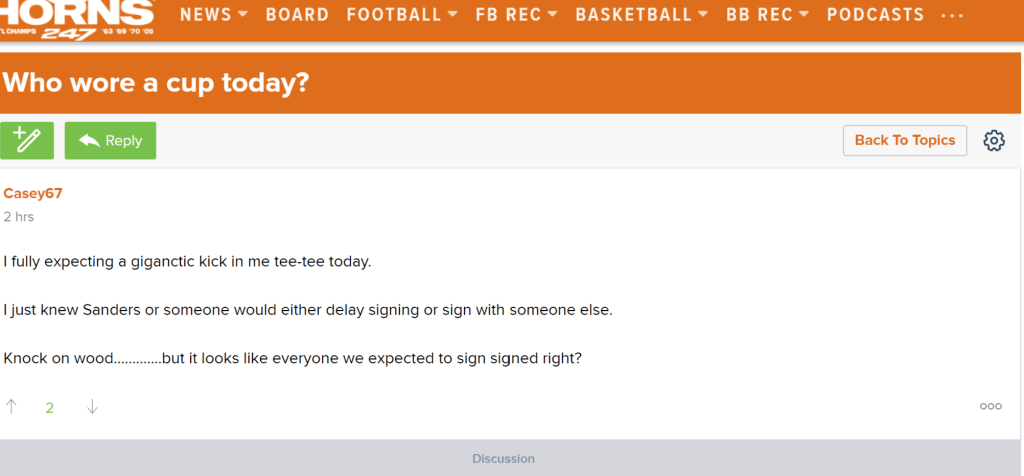Upvote the post by Casey67

click(x=12, y=406)
